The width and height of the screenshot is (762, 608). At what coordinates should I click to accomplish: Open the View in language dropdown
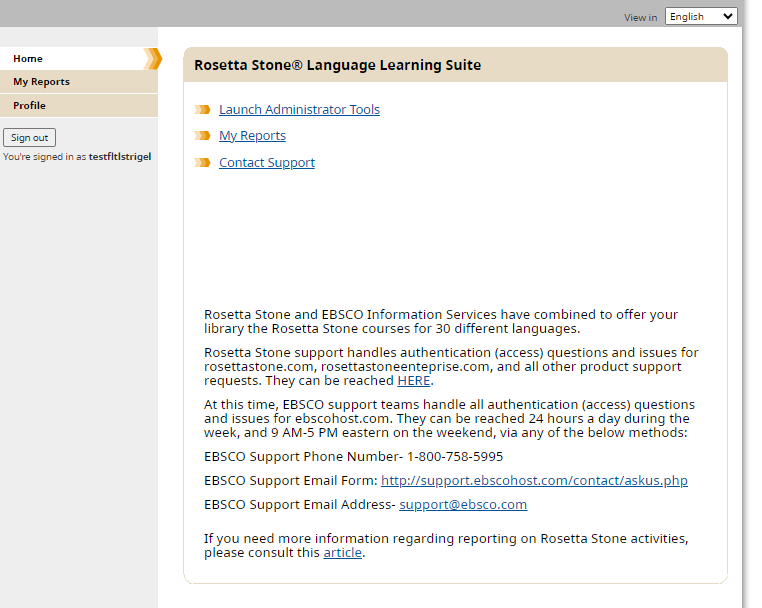[700, 16]
